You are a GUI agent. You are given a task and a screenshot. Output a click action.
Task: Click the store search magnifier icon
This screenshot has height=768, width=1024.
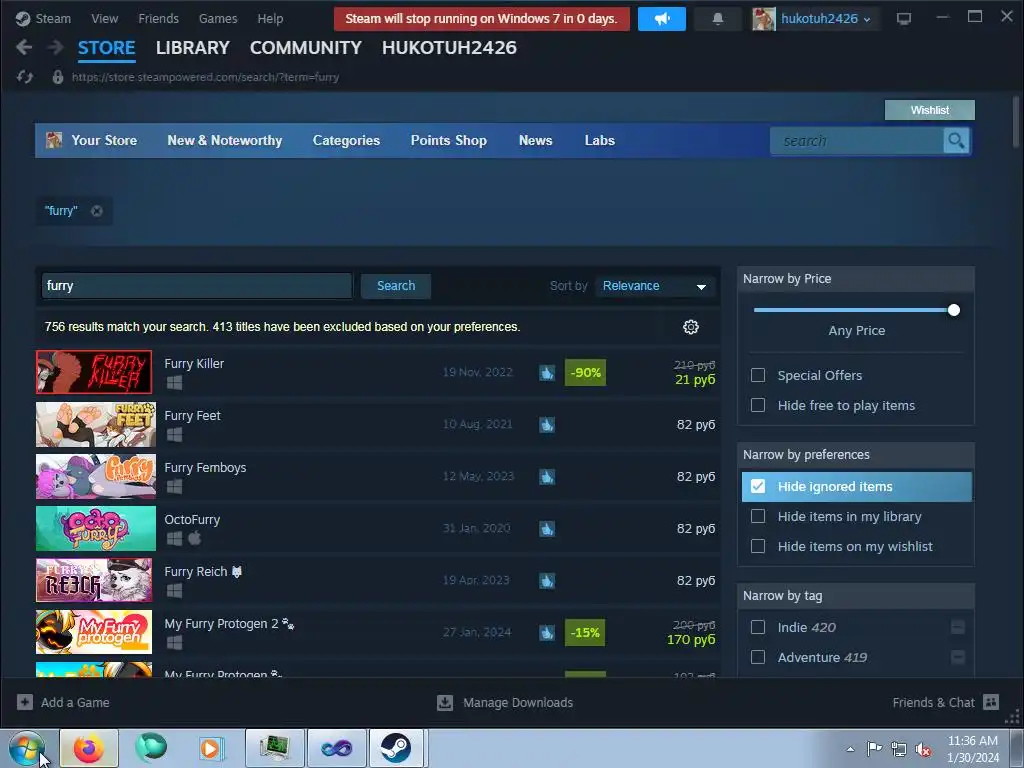[956, 140]
